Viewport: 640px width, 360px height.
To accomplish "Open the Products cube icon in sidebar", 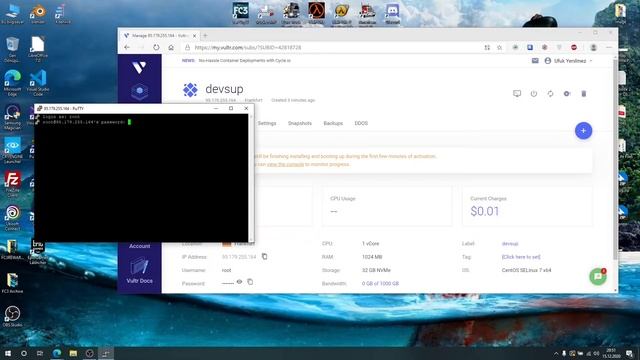I will pos(140,91).
